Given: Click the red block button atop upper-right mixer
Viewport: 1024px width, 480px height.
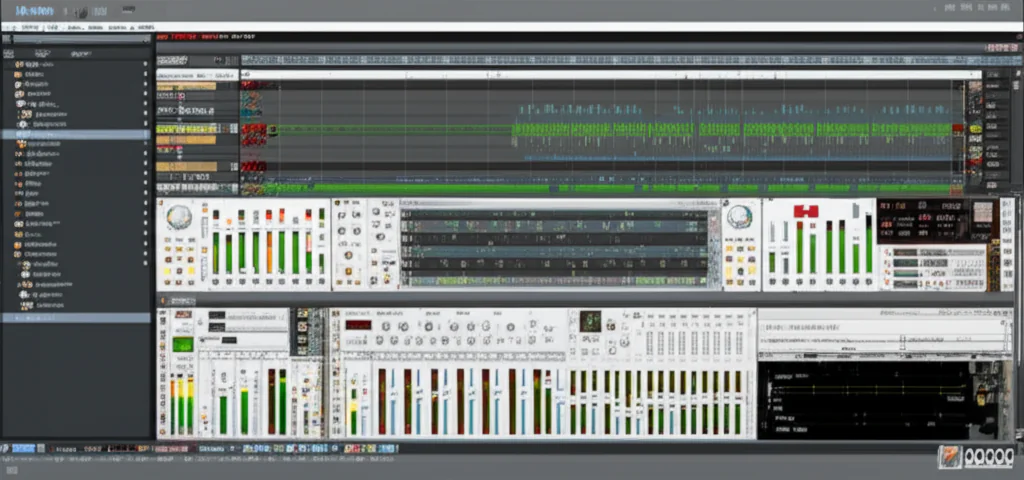Looking at the screenshot, I should [806, 211].
